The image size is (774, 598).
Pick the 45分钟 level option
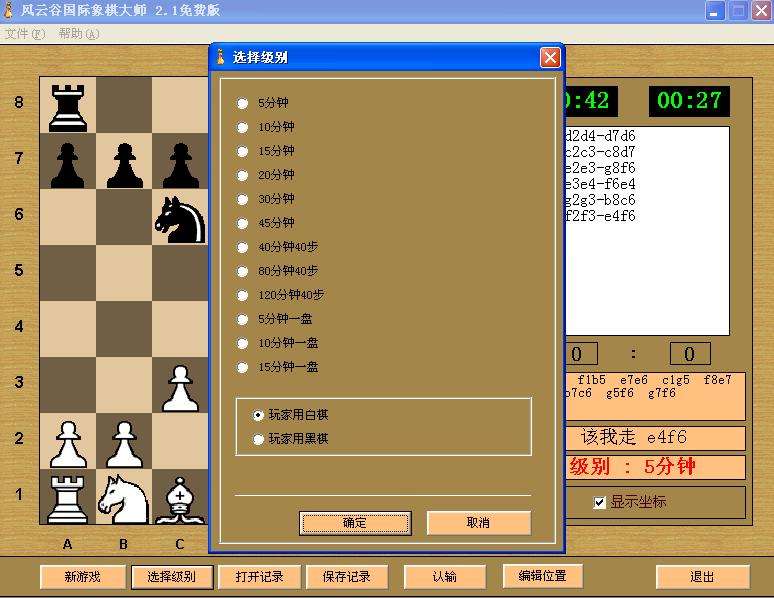pos(242,223)
